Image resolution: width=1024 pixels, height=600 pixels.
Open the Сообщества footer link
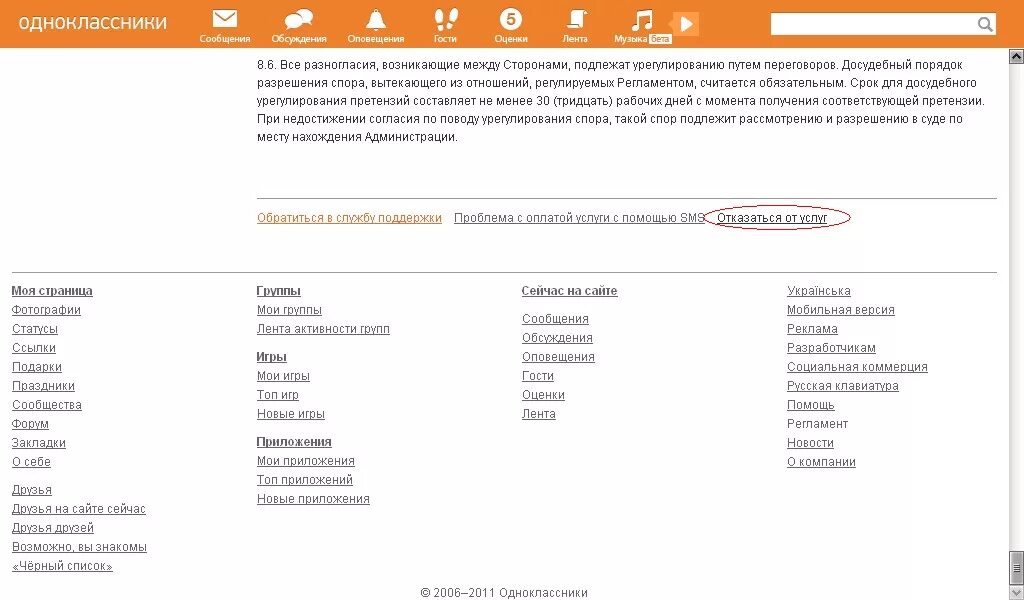pyautogui.click(x=47, y=404)
